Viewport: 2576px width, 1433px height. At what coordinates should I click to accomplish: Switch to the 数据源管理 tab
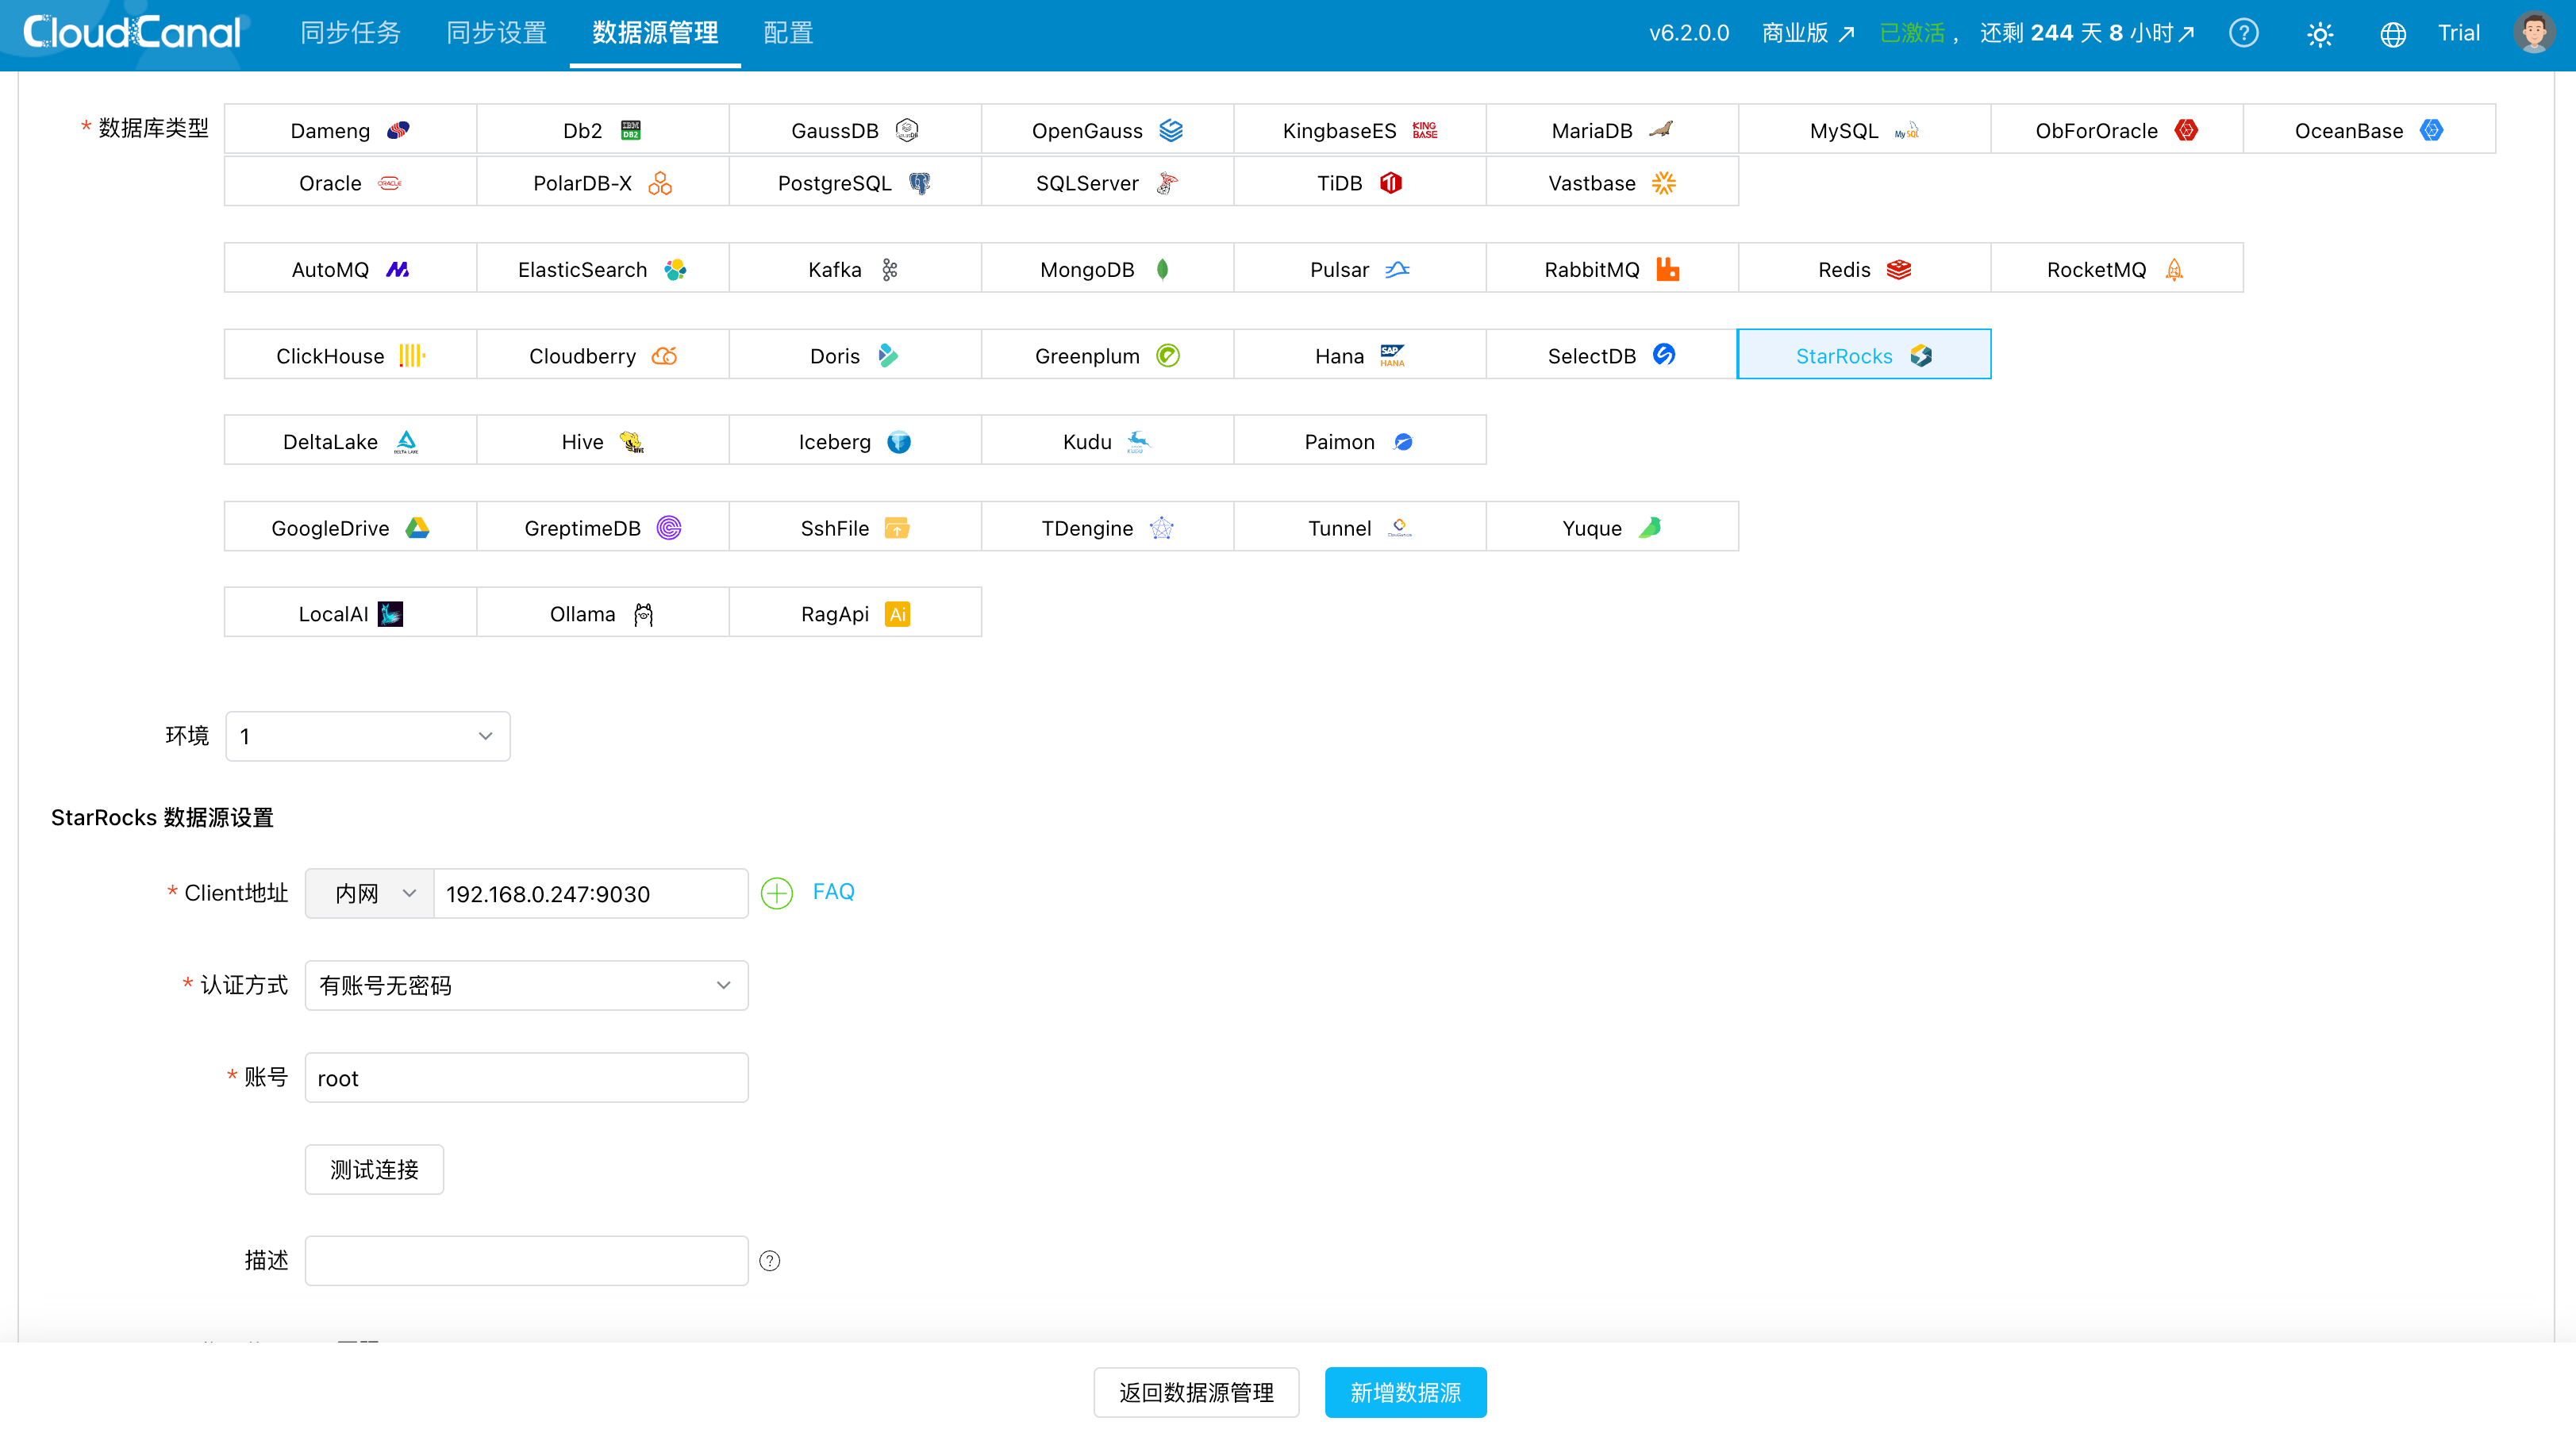[x=655, y=33]
